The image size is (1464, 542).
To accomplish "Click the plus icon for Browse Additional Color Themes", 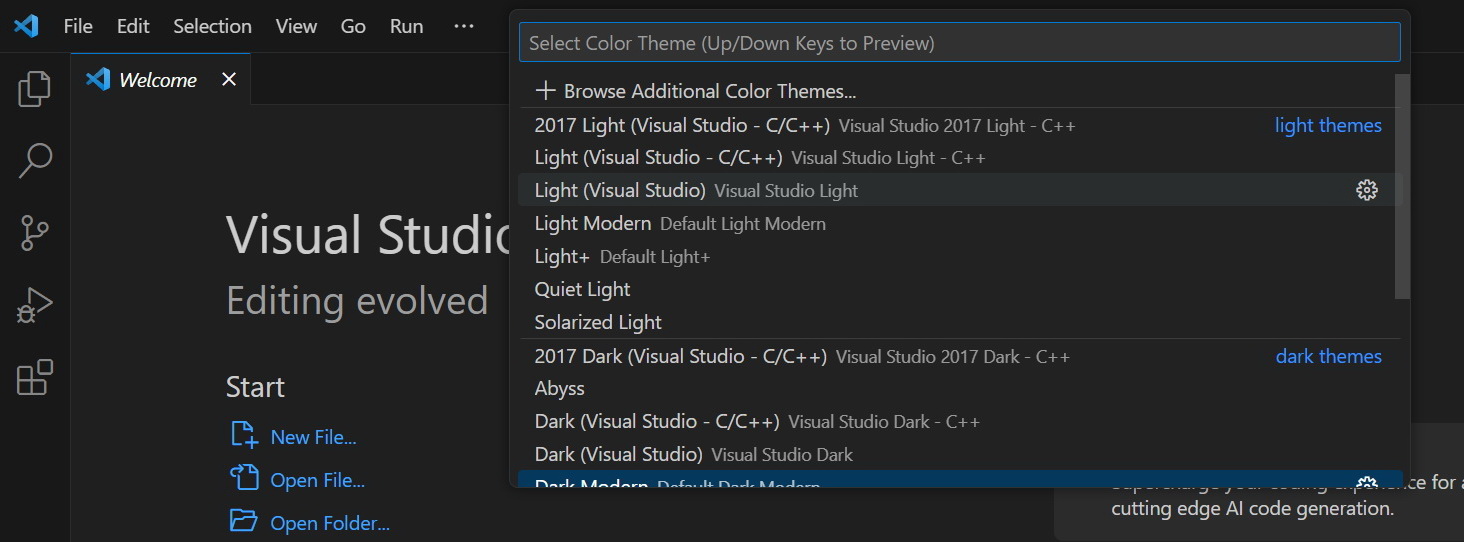I will 545,91.
